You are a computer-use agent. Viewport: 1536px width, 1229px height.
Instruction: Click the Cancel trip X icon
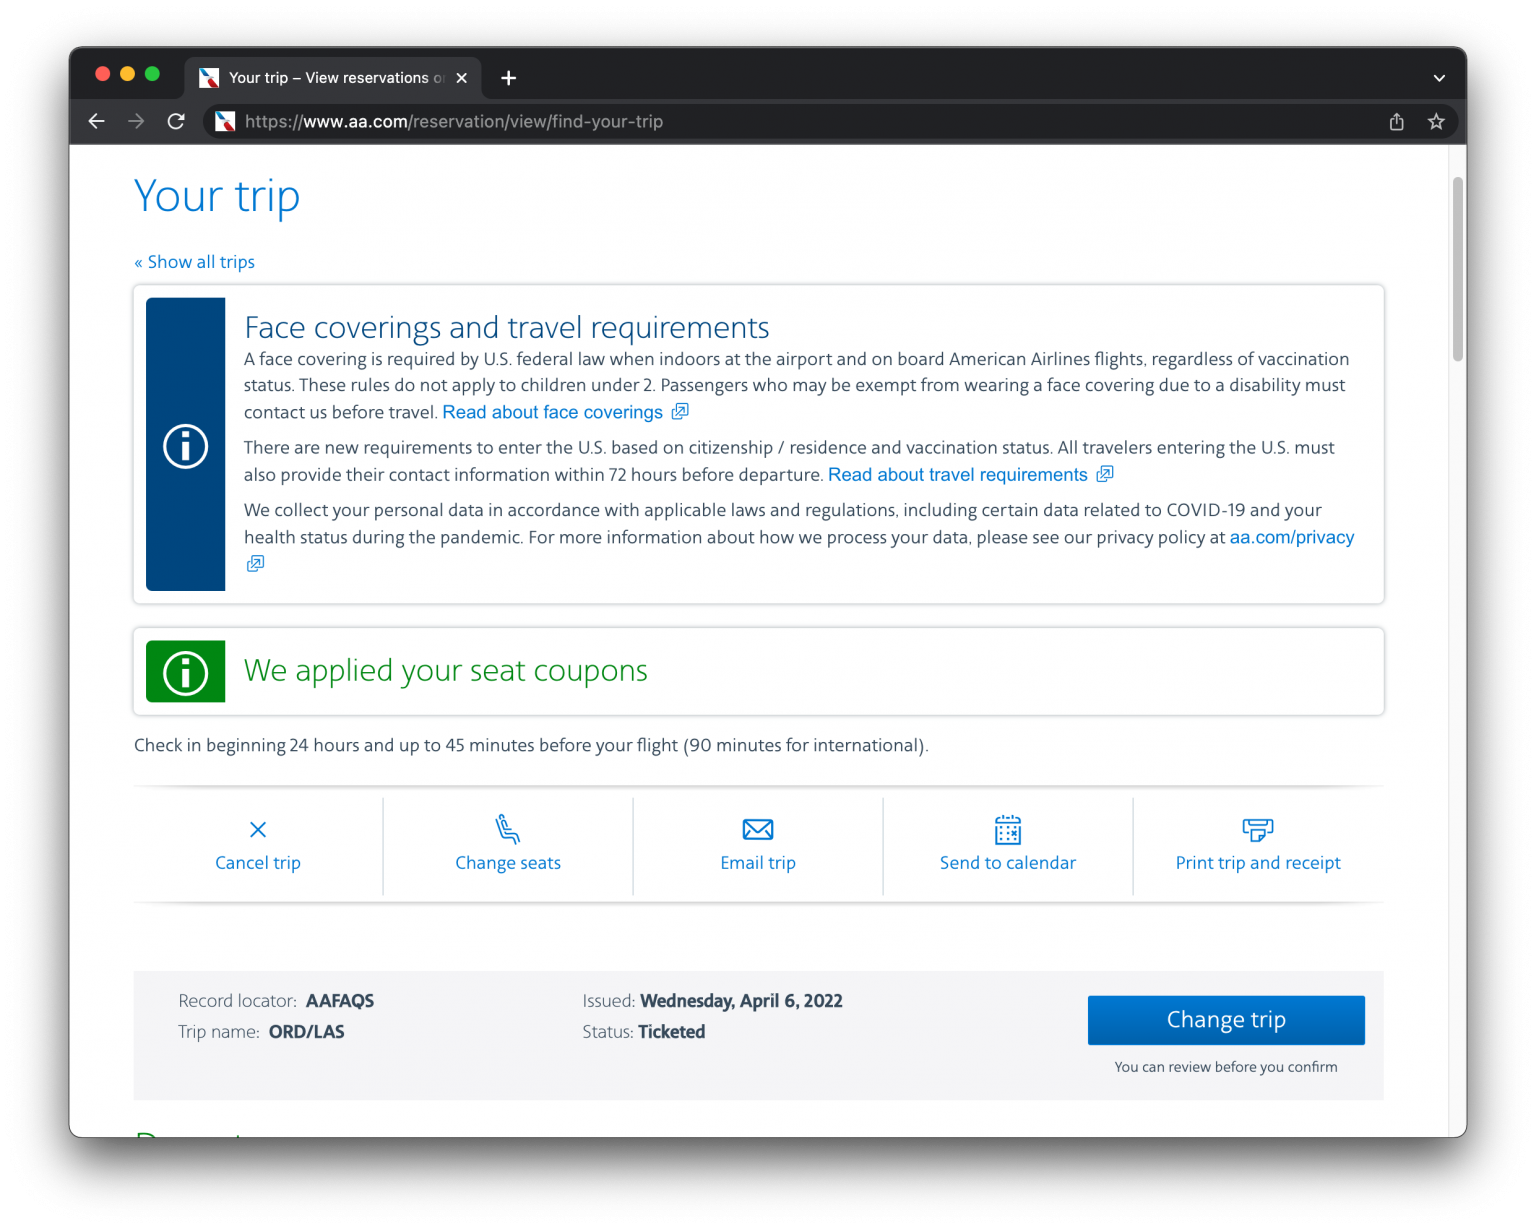(x=257, y=831)
